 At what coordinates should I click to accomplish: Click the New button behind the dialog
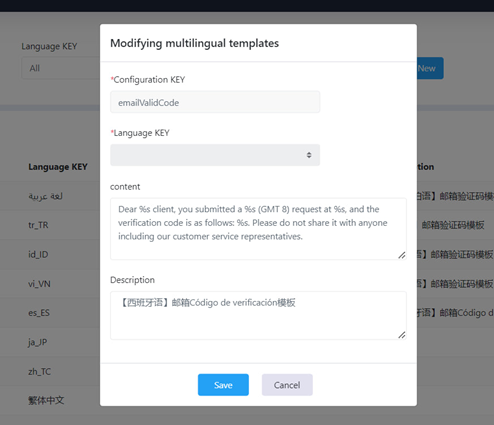point(430,68)
